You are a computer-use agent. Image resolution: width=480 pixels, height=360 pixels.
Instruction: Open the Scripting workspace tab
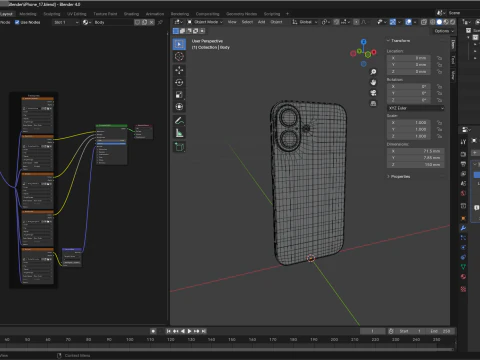pyautogui.click(x=272, y=14)
